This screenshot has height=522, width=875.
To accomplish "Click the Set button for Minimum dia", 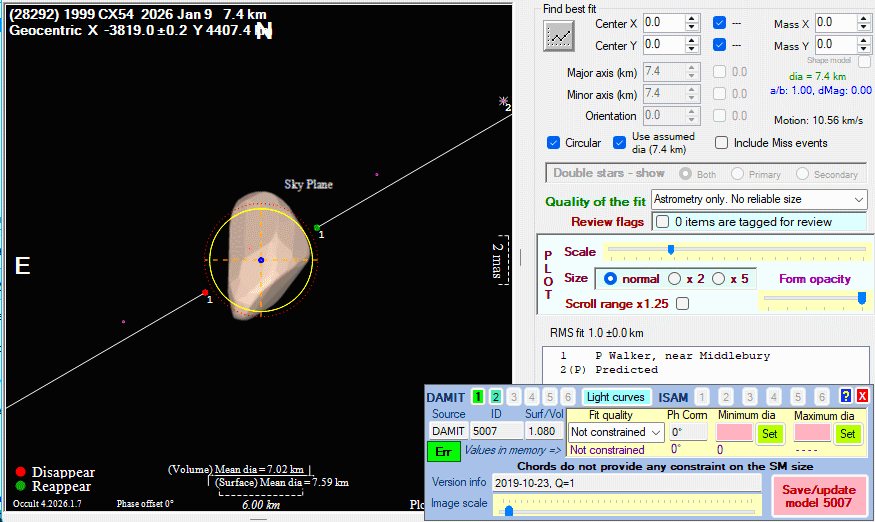I will (x=769, y=433).
